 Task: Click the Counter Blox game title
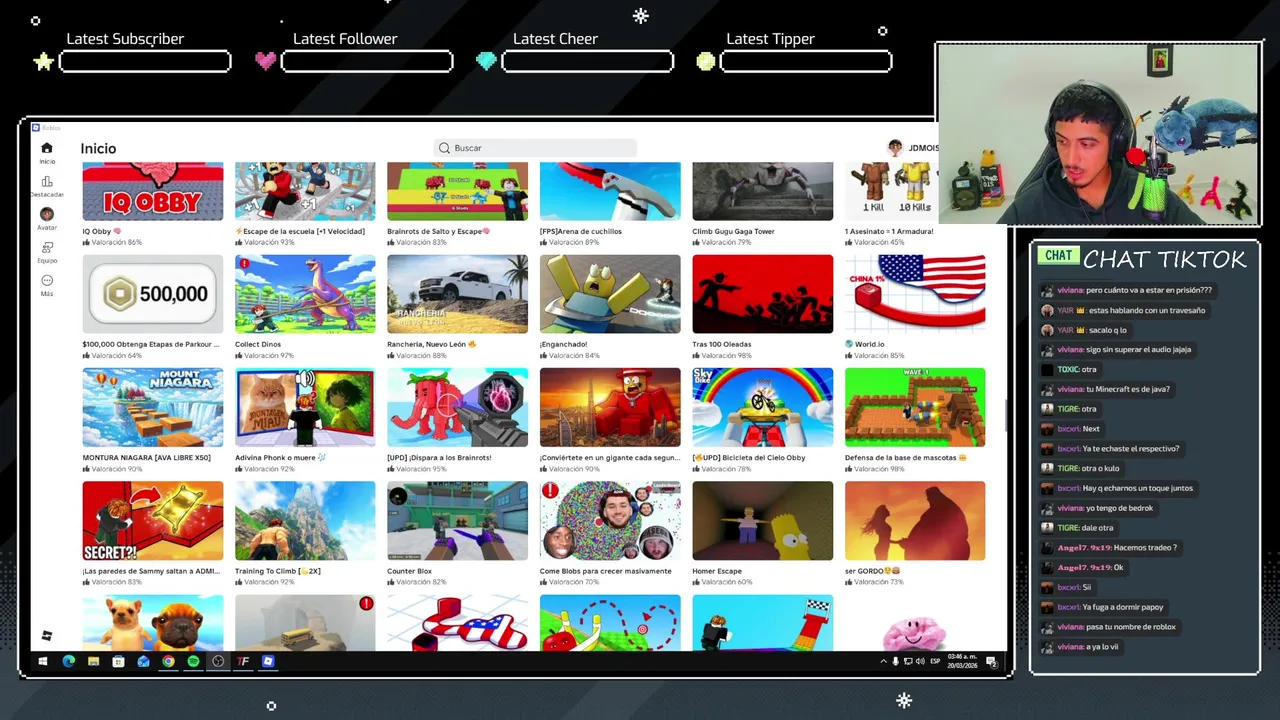[x=409, y=571]
